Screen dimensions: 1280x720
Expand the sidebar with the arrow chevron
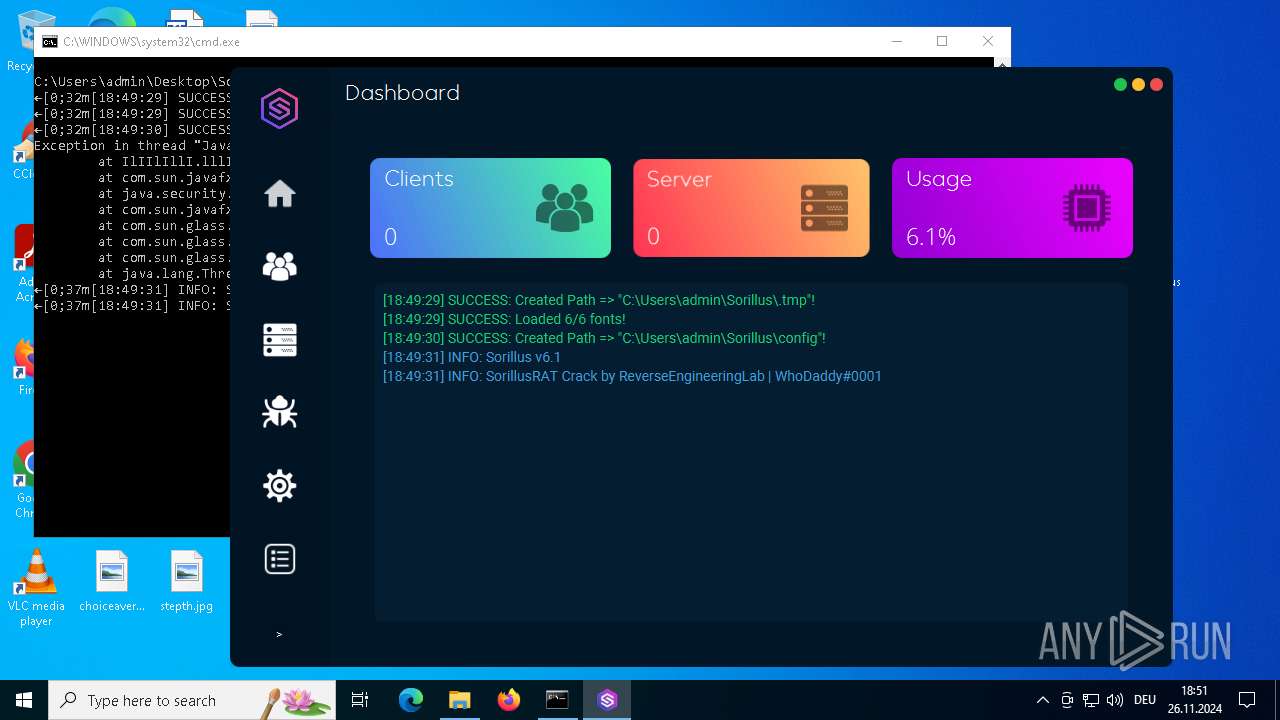(x=279, y=634)
